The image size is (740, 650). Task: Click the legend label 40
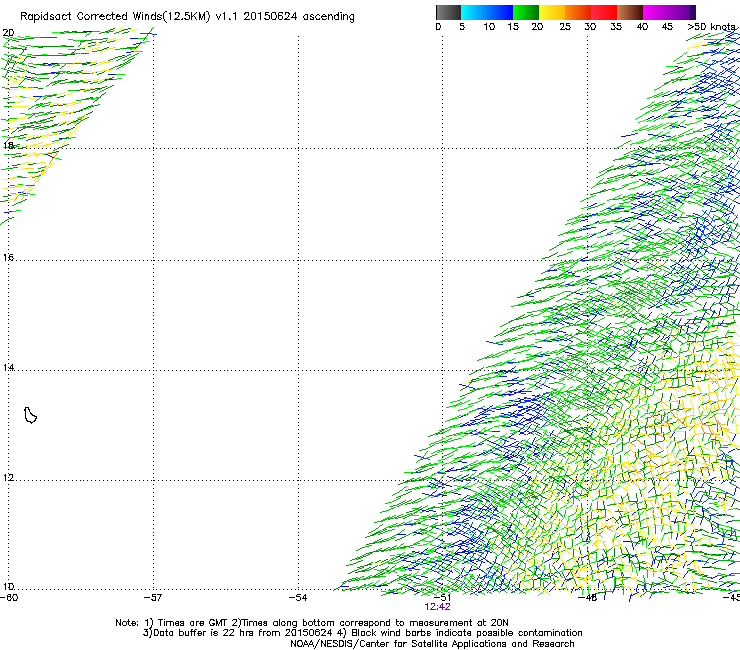tap(642, 27)
